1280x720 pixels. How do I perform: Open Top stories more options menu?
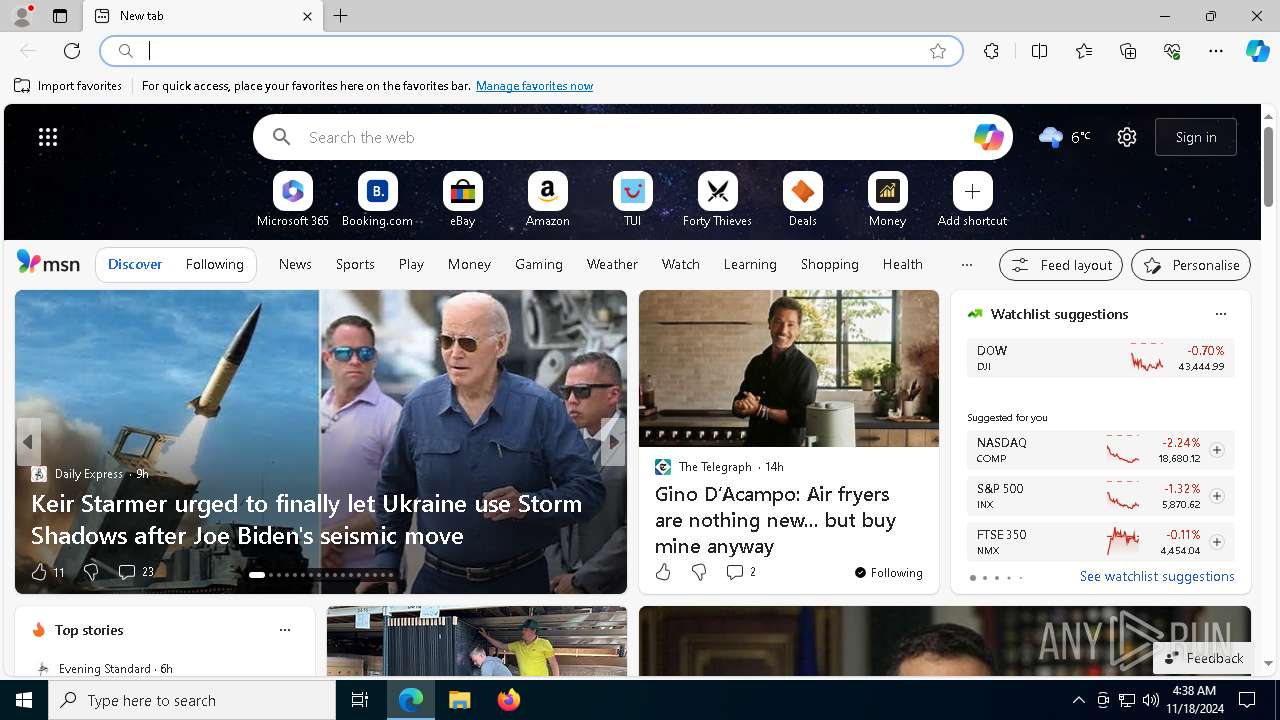coord(285,630)
